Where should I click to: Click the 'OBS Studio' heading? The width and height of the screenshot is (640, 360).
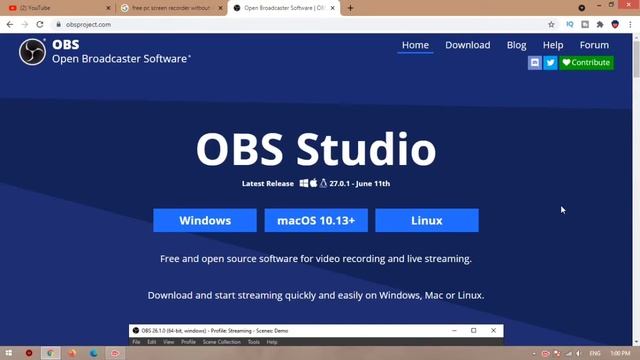pos(316,149)
